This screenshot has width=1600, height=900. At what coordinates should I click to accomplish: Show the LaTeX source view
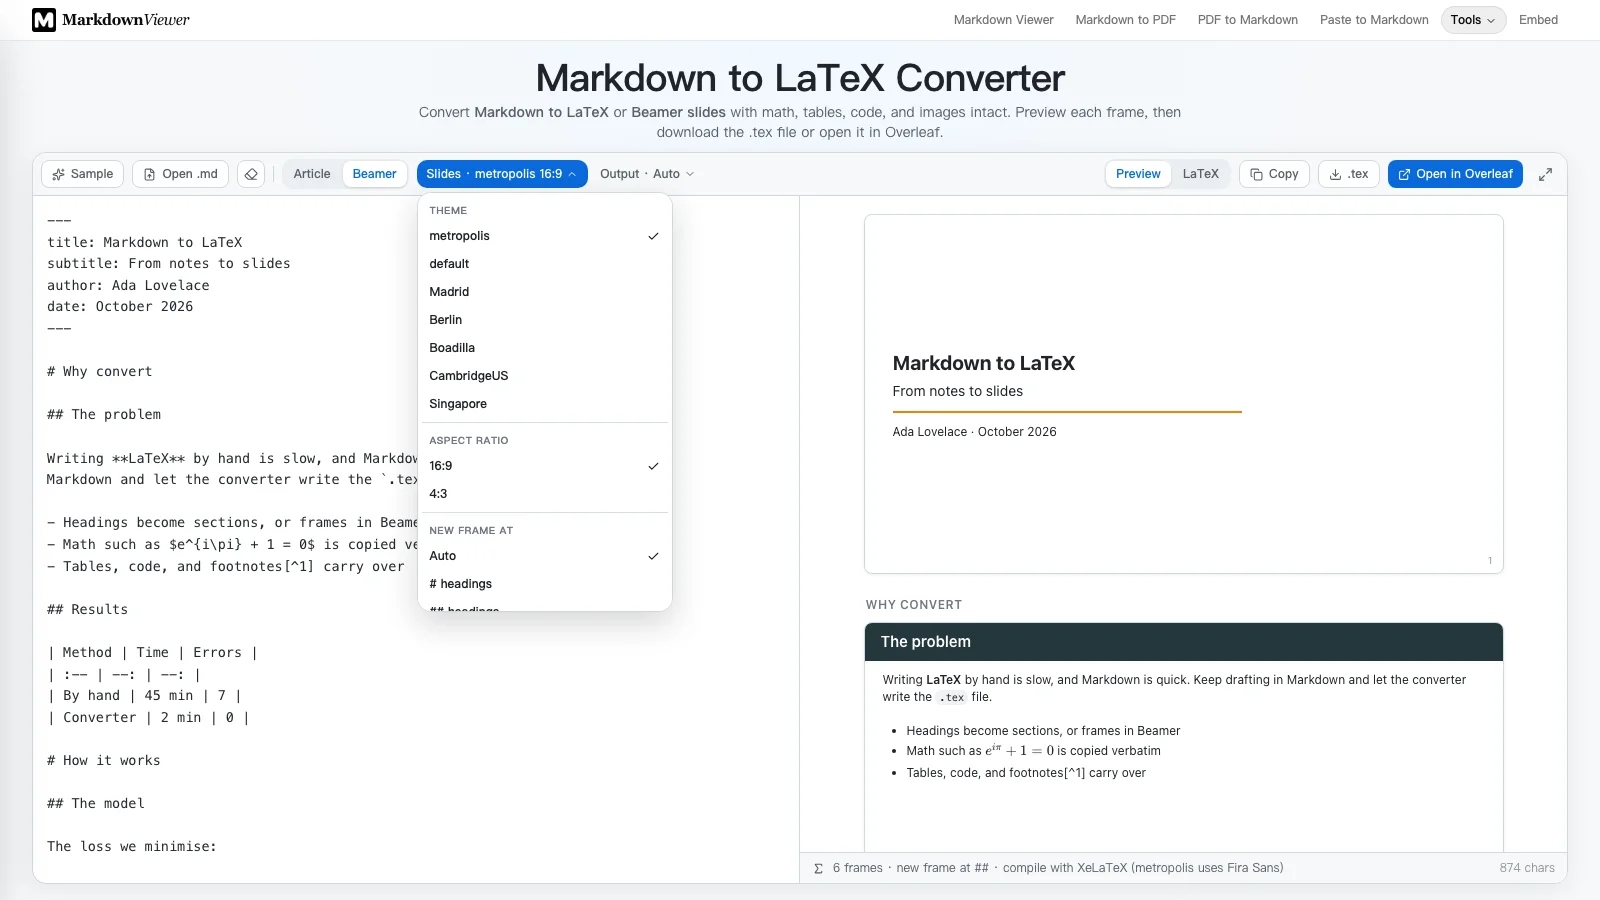click(x=1200, y=174)
